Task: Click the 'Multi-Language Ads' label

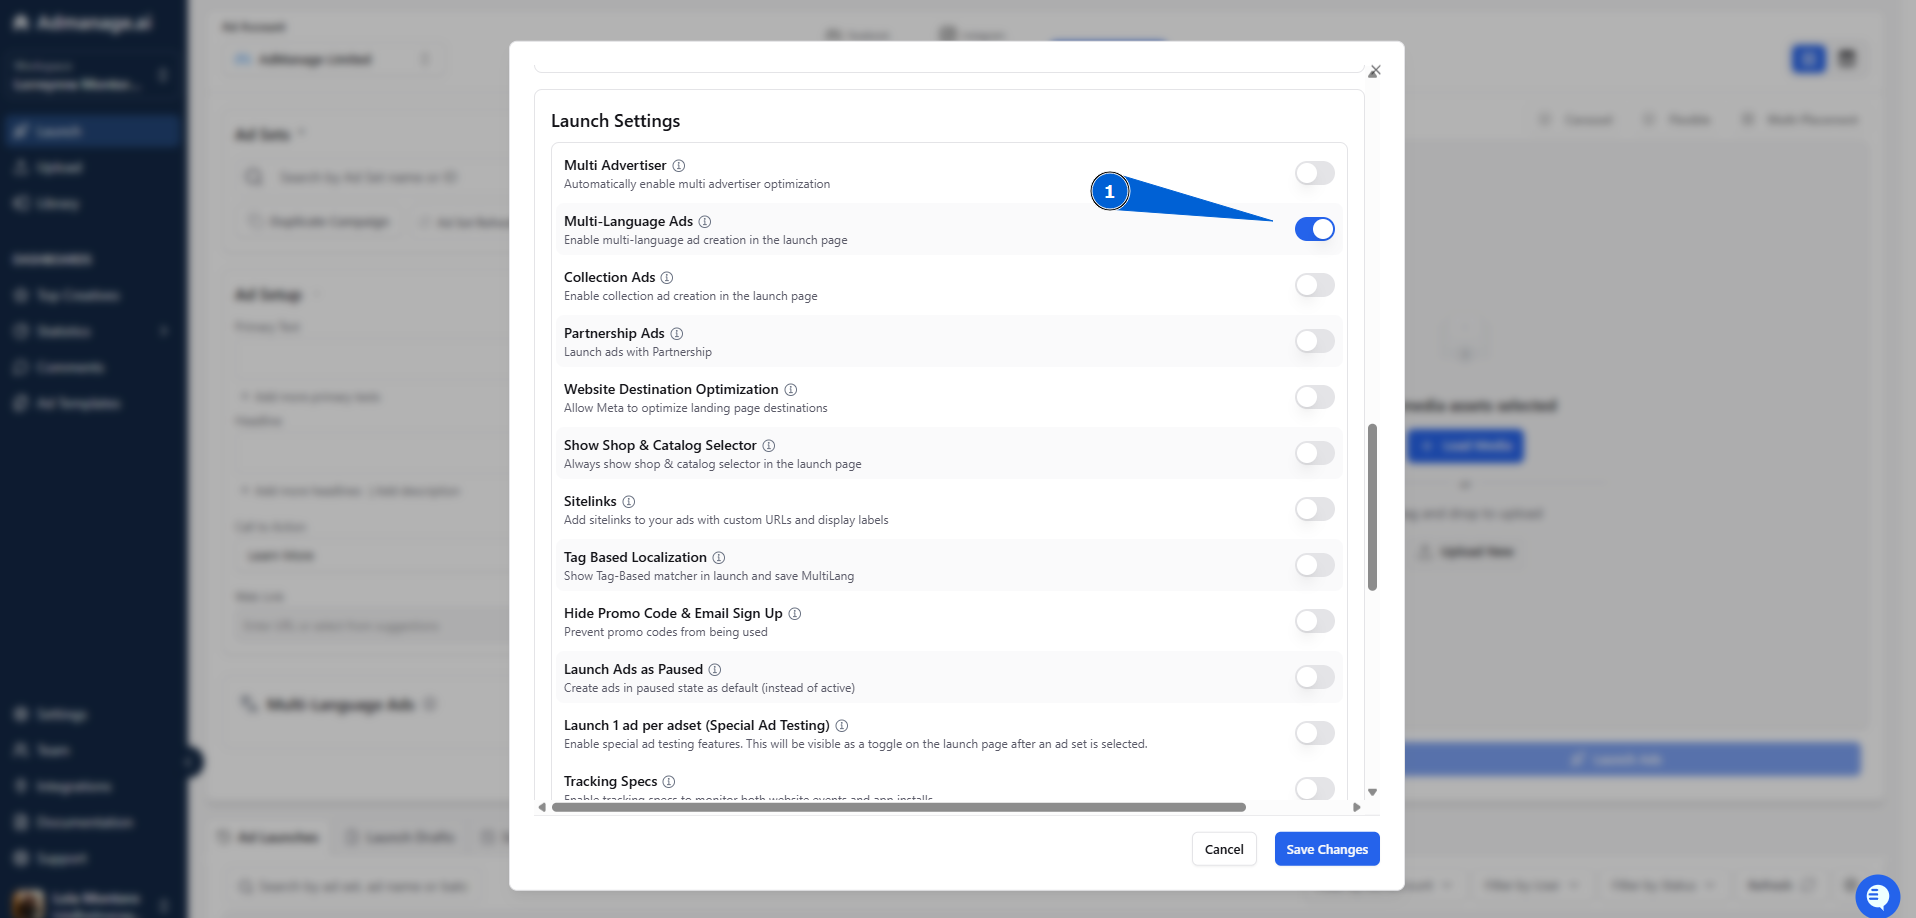Action: (628, 221)
